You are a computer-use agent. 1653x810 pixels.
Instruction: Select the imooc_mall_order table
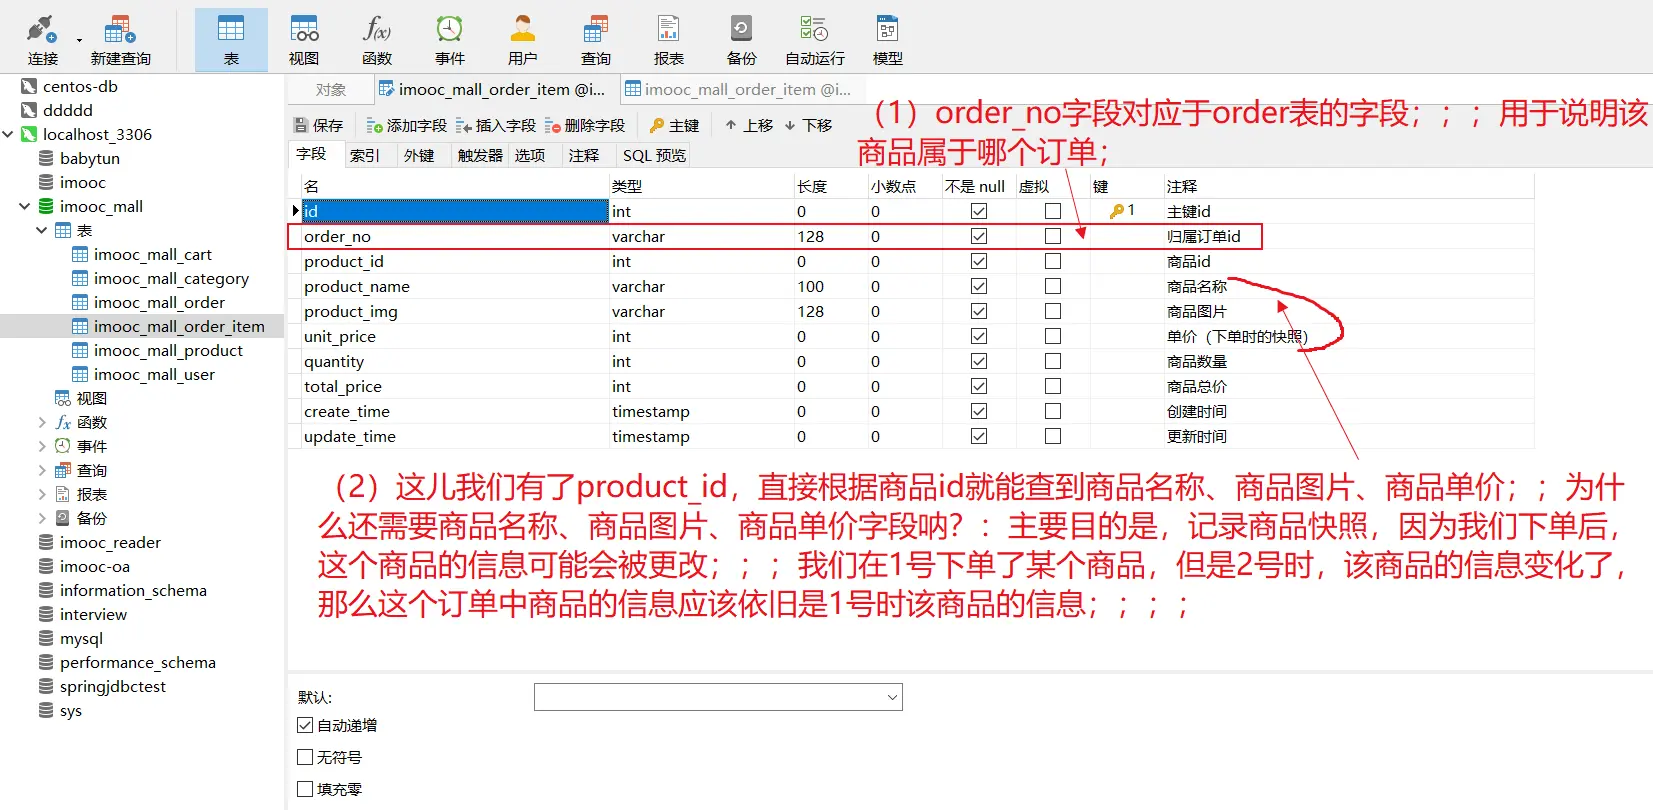pos(159,302)
